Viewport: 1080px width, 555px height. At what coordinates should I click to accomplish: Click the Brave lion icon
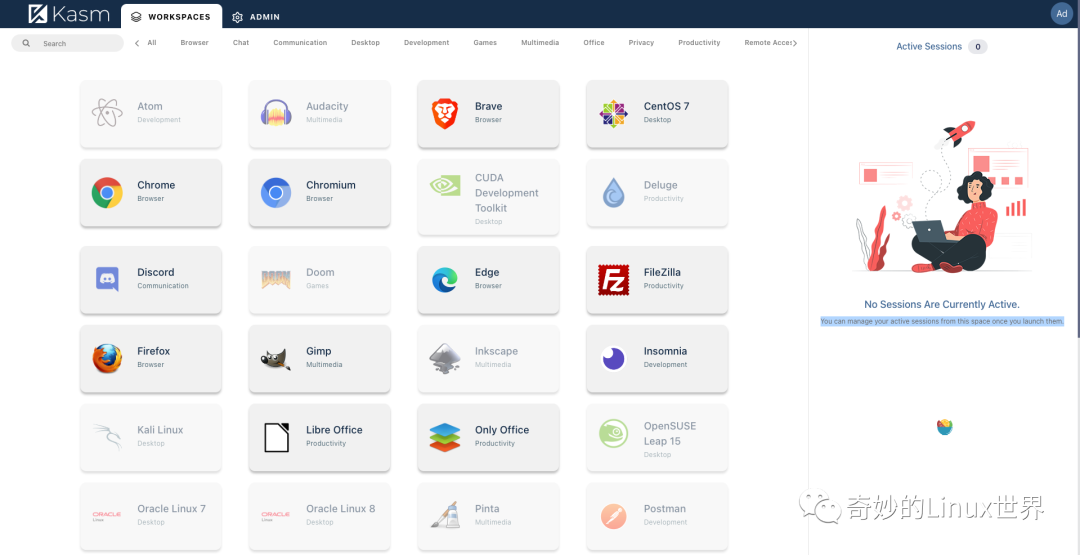[445, 113]
